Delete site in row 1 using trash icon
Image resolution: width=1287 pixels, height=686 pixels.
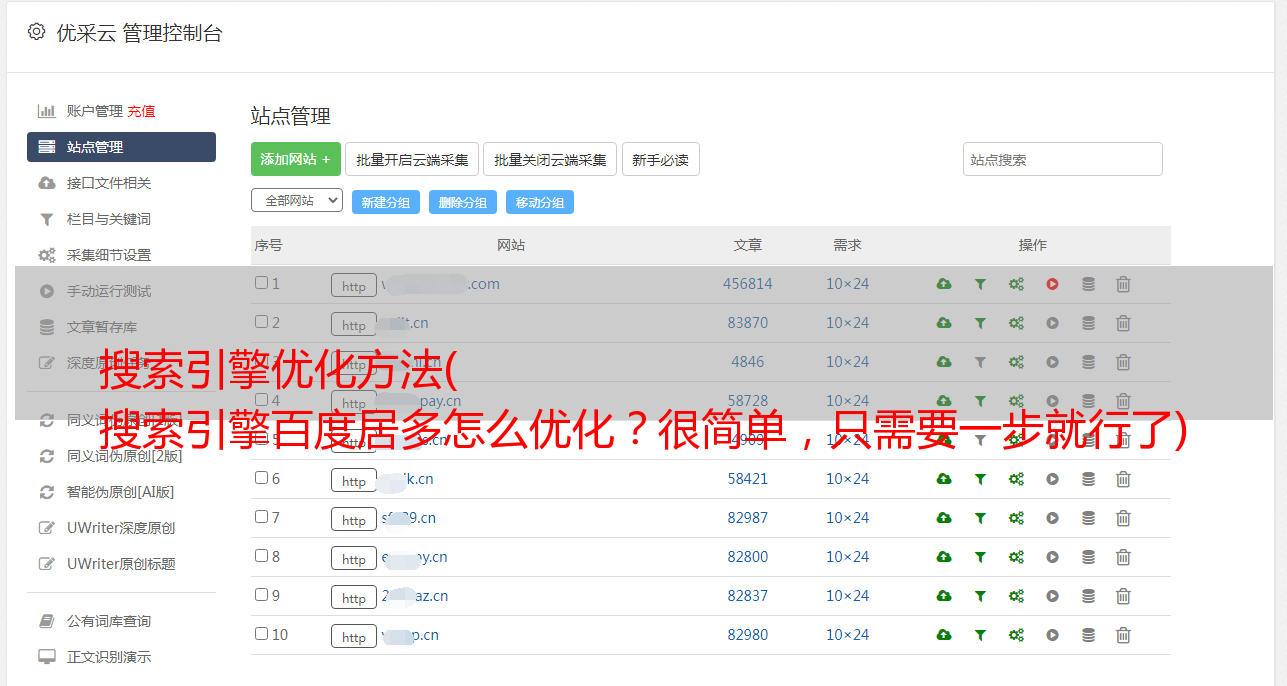click(x=1123, y=284)
